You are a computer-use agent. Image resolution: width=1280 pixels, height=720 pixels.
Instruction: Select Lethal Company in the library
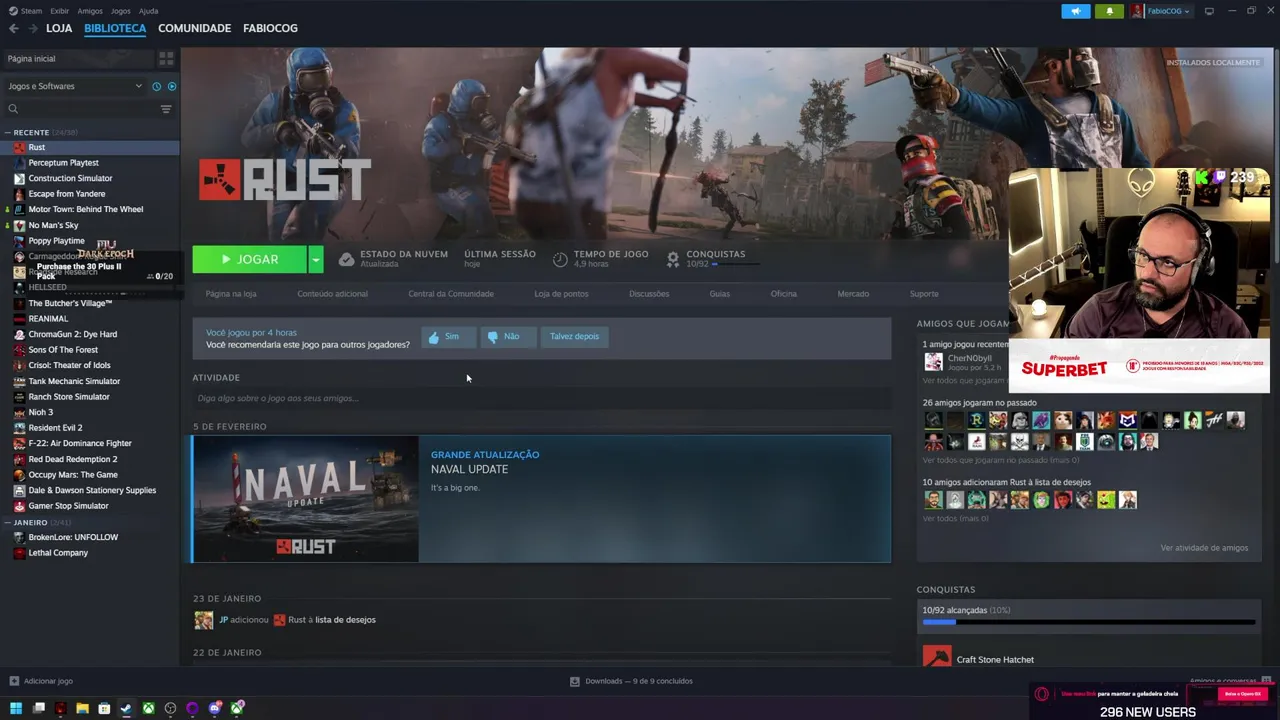point(58,553)
